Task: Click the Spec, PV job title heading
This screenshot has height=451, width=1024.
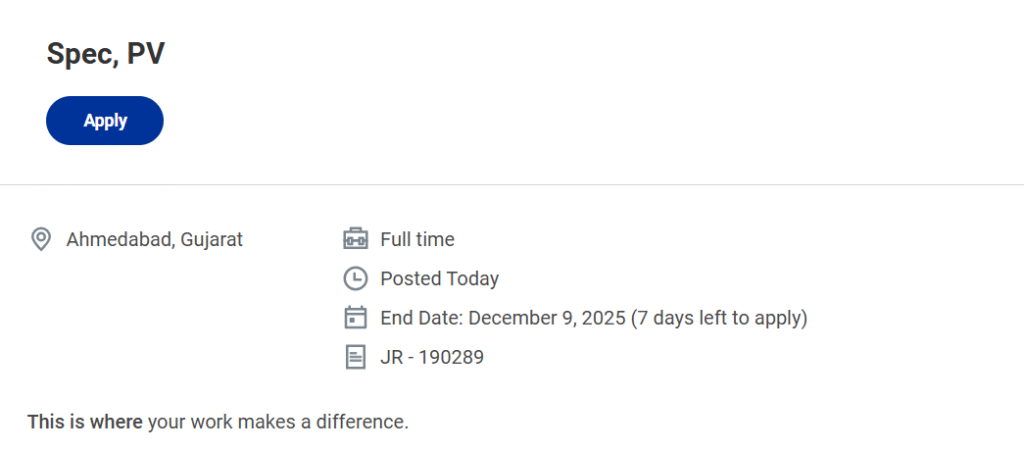Action: coord(106,55)
